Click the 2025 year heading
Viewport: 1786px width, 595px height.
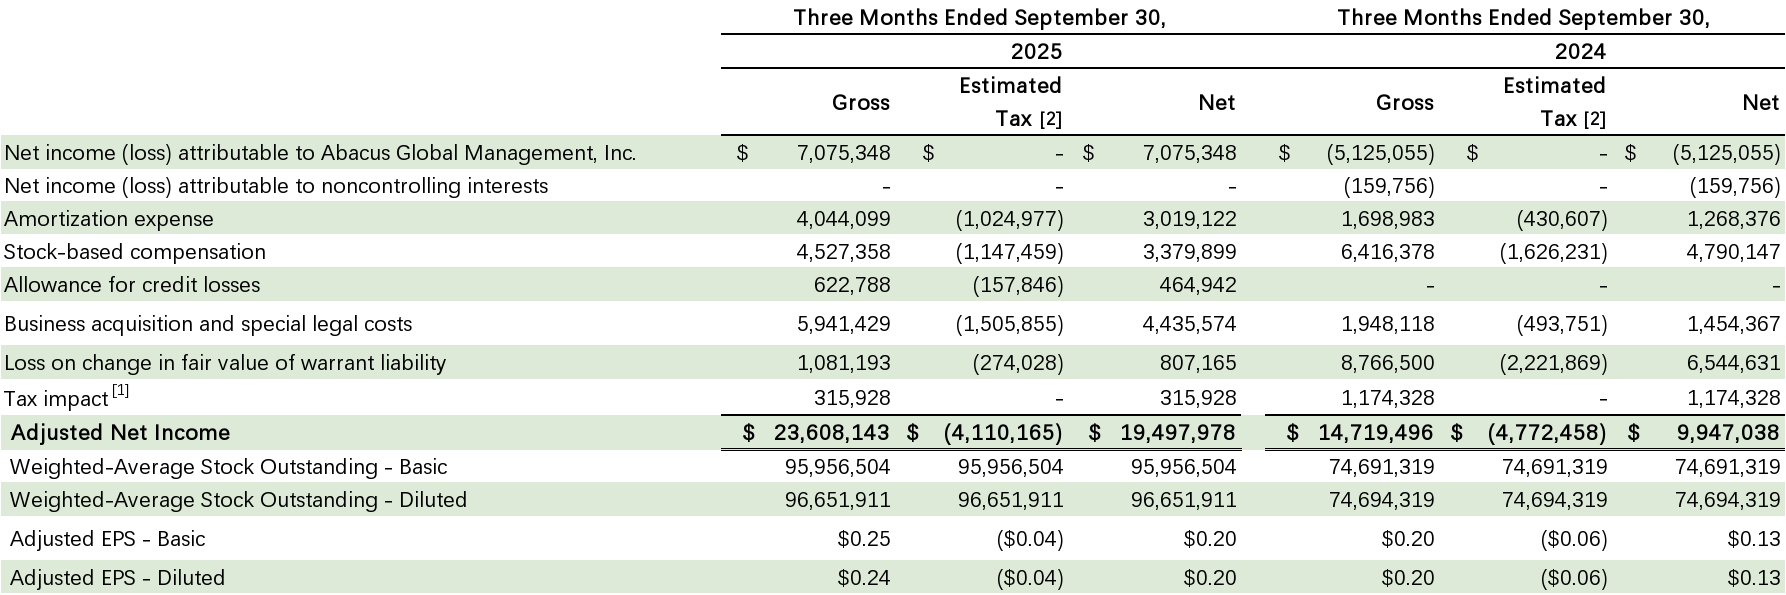(x=1036, y=52)
